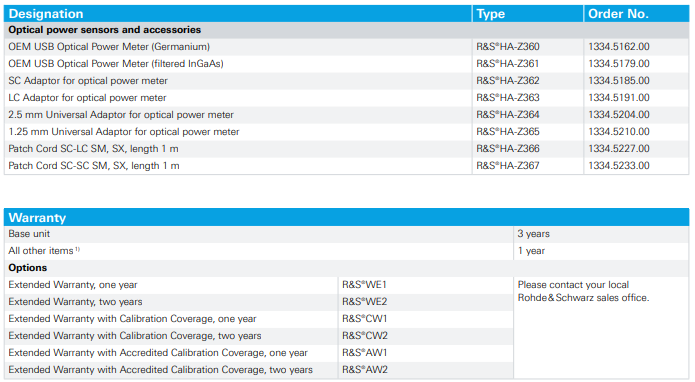The image size is (695, 382).
Task: Select 'Extended Warranty with Calibration Coverage, one year'
Action: coord(132,319)
